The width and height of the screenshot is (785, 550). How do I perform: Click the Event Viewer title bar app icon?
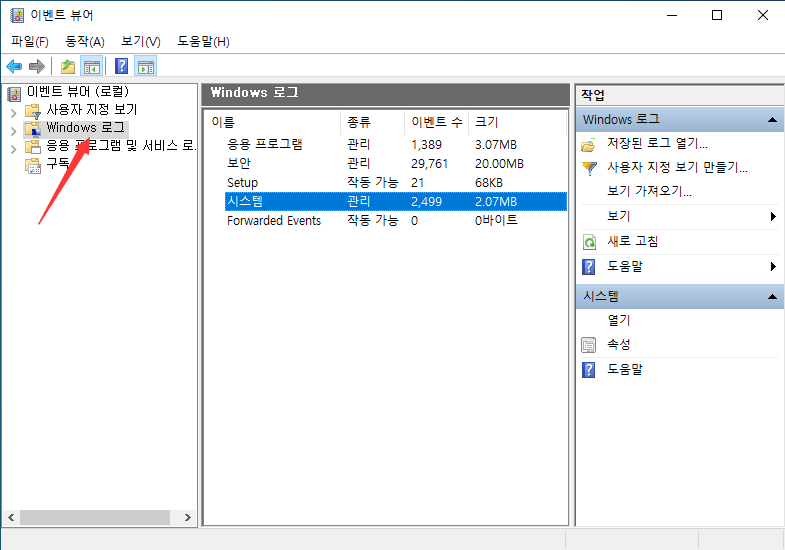tap(17, 15)
